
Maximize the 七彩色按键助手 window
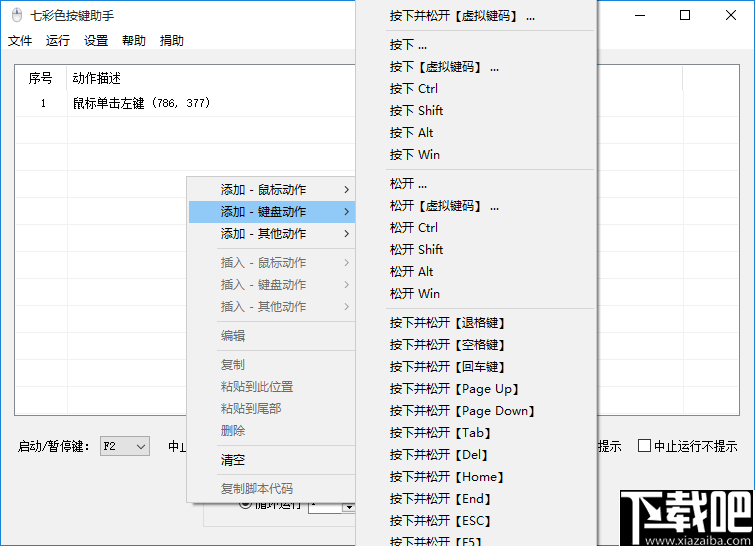click(x=685, y=15)
